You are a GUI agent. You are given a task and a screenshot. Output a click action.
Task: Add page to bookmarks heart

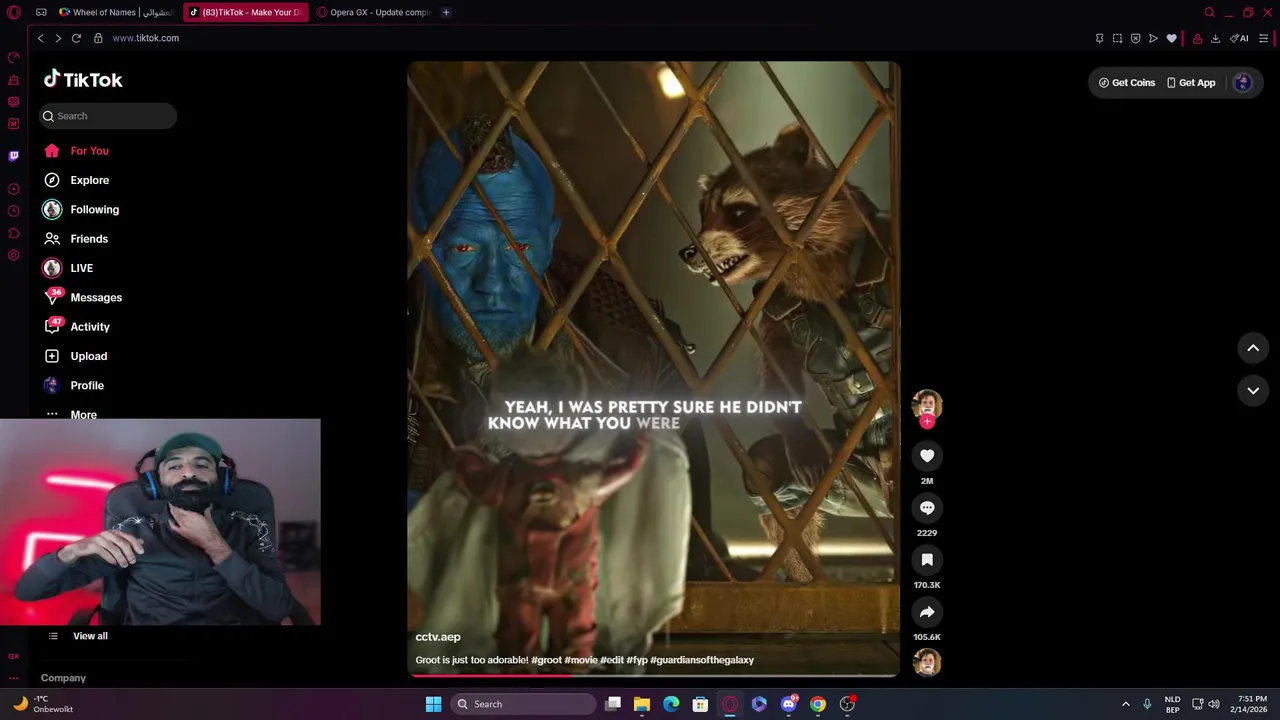(x=1172, y=38)
